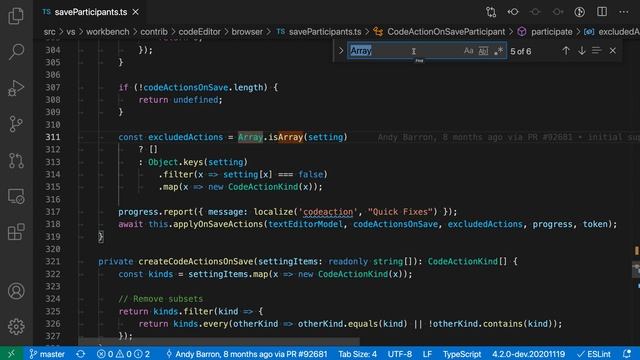Change Tab Size: 4 indentation setting
This screenshot has height=360, width=640.
357,354
